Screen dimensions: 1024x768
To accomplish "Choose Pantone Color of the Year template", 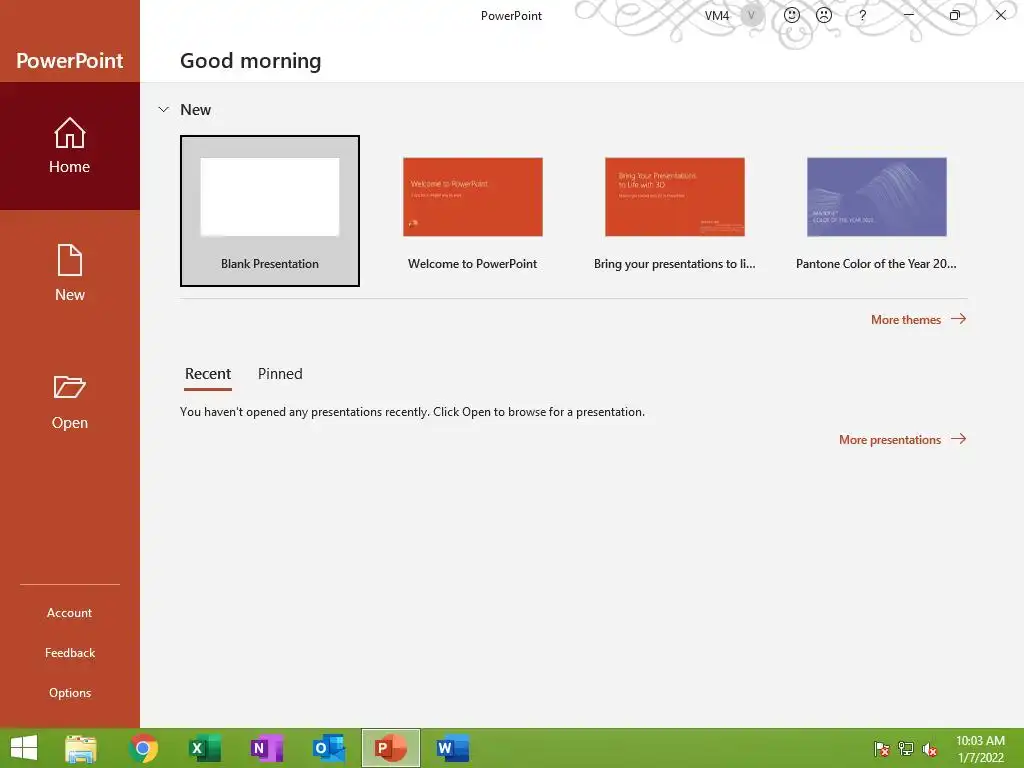I will 876,211.
